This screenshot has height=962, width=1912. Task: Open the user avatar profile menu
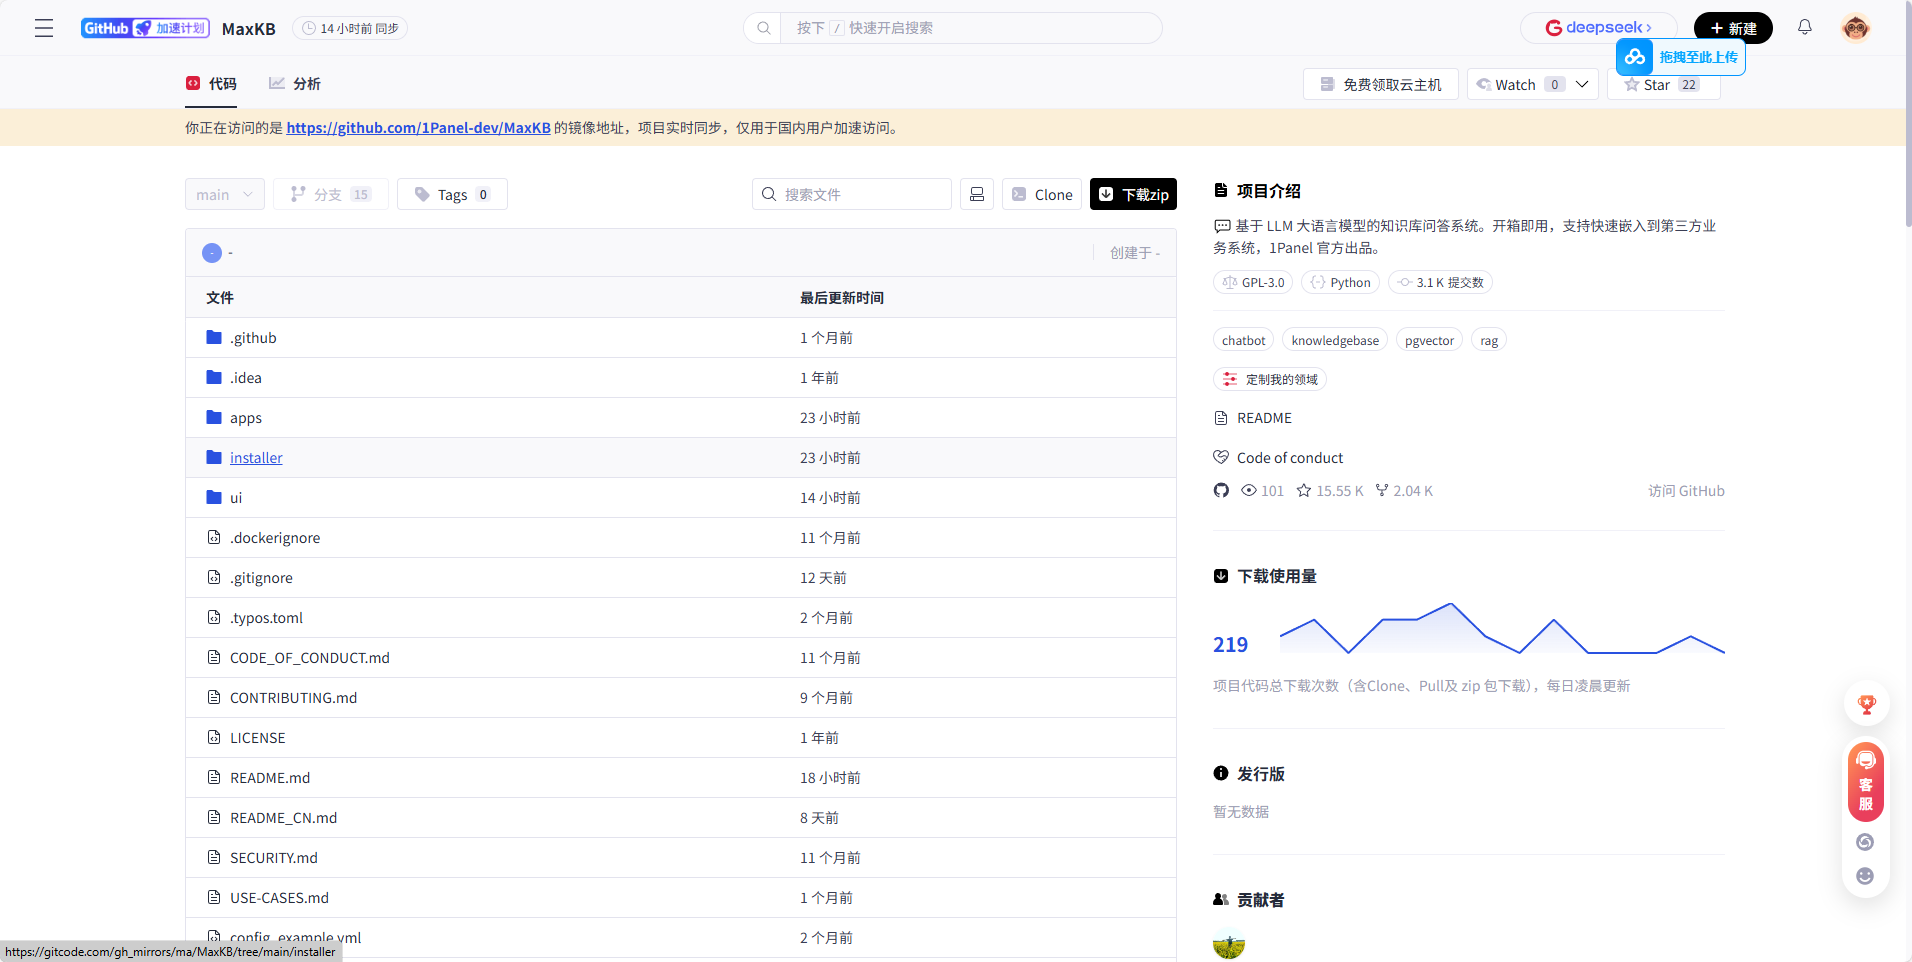[x=1856, y=28]
